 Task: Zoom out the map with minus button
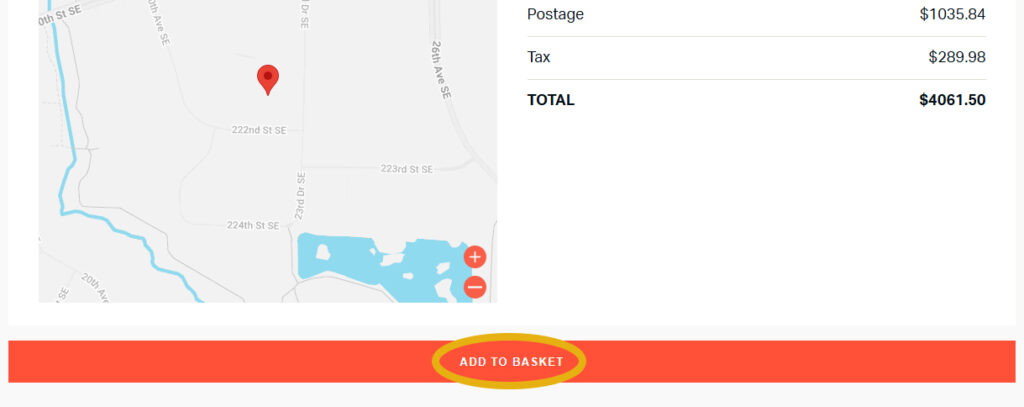click(475, 287)
